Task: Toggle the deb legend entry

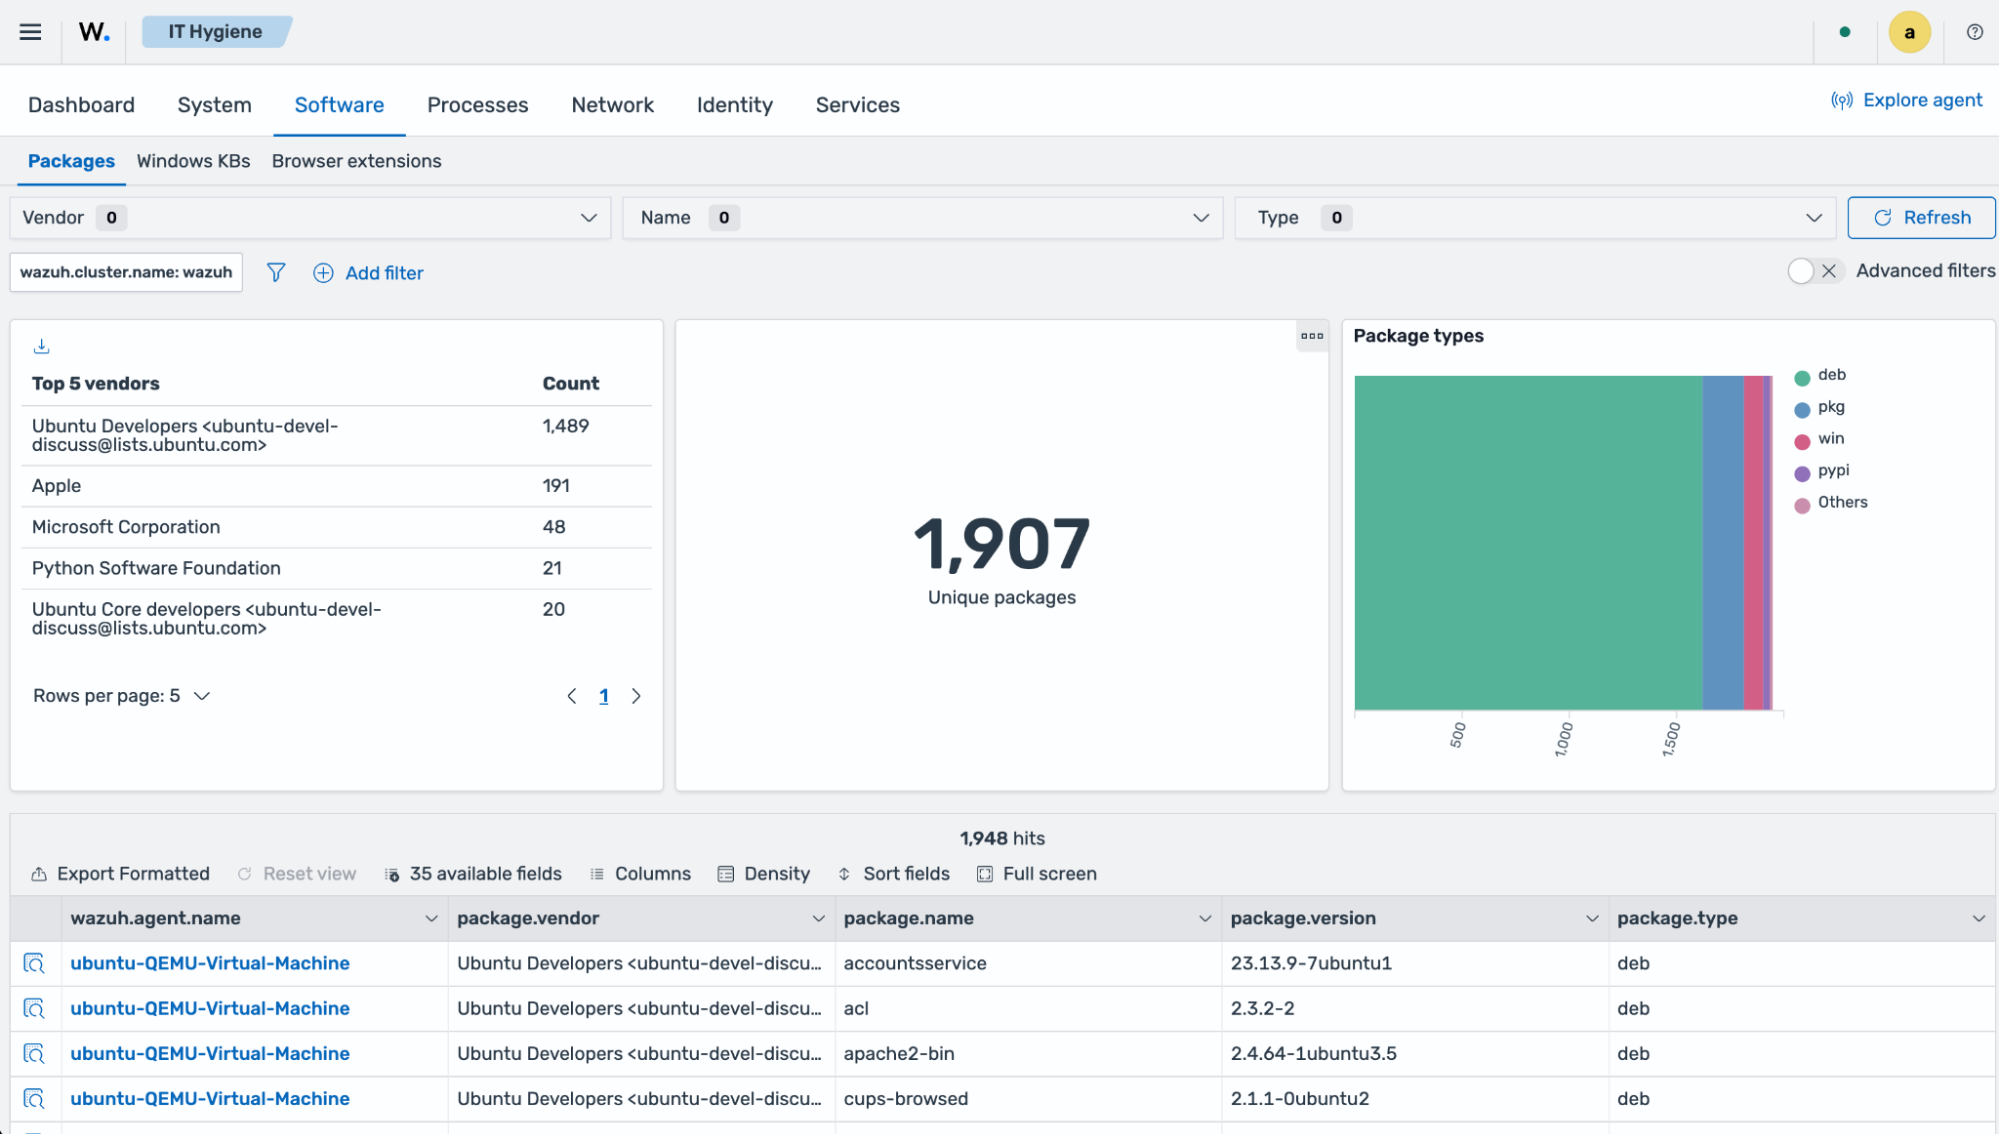Action: point(1821,375)
